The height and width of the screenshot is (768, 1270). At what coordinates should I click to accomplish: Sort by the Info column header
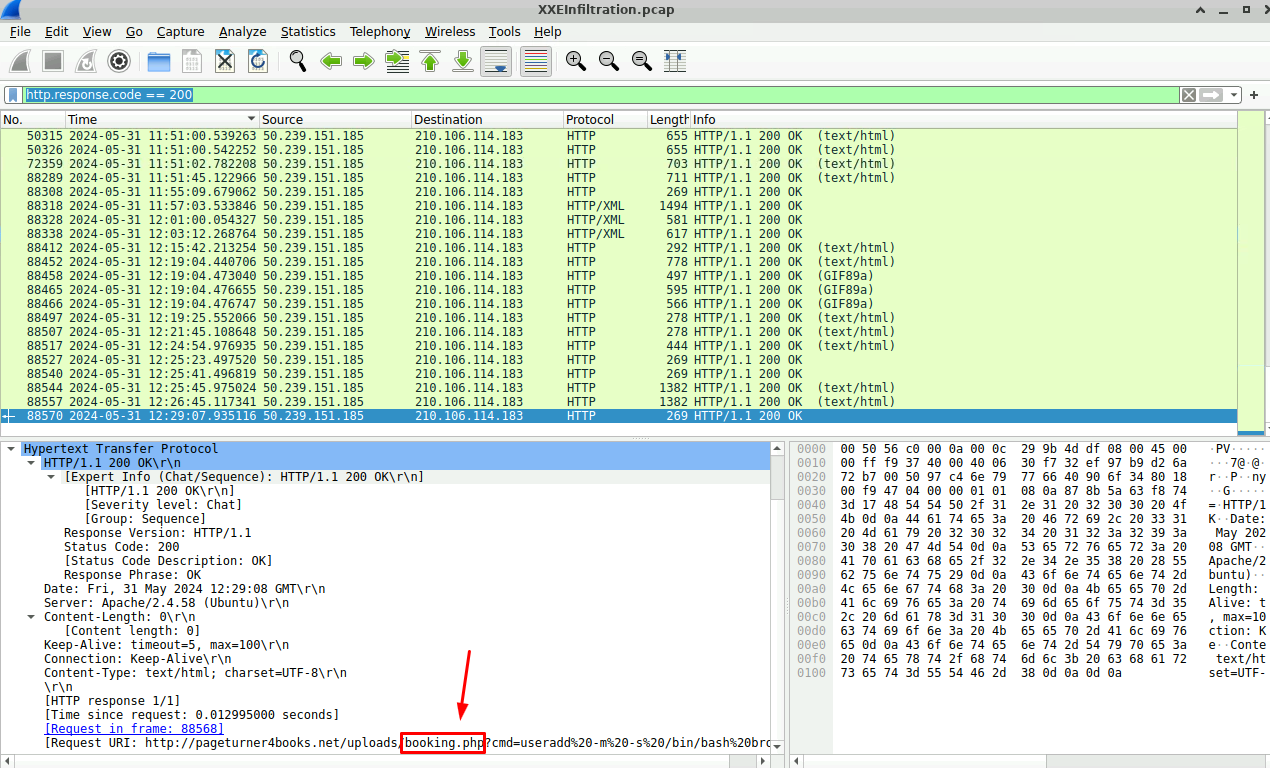click(x=963, y=119)
